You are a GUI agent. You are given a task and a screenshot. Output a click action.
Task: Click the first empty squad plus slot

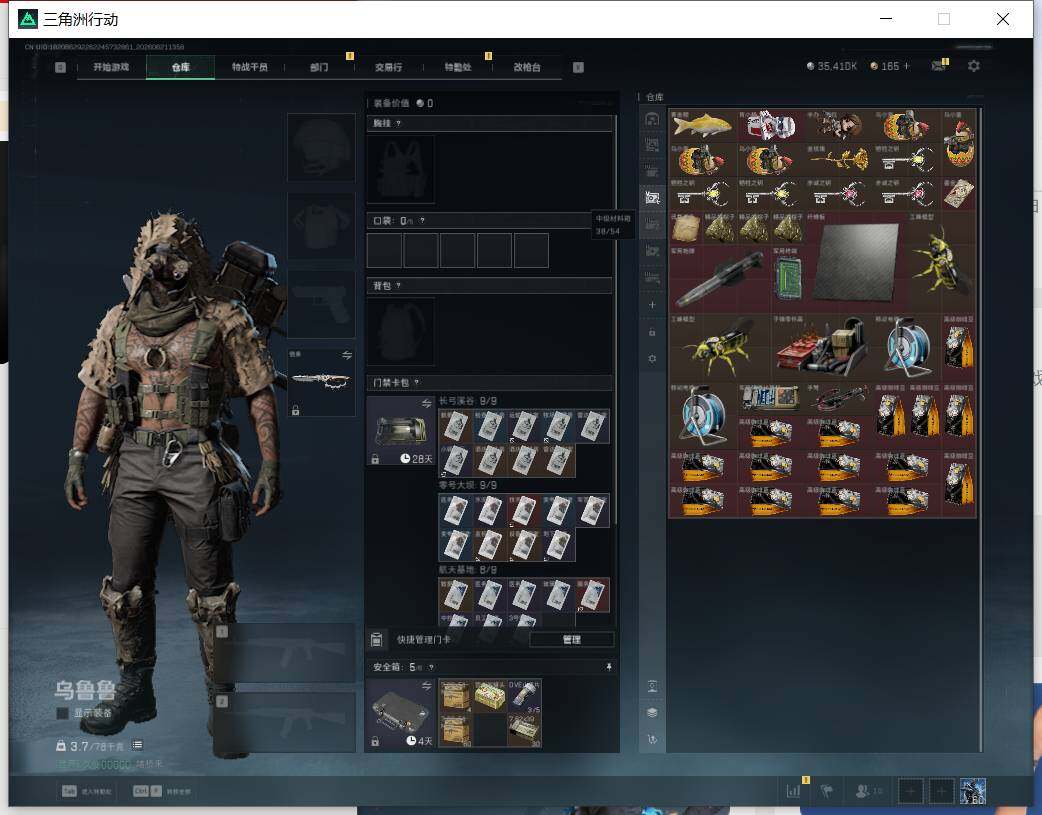[x=911, y=791]
